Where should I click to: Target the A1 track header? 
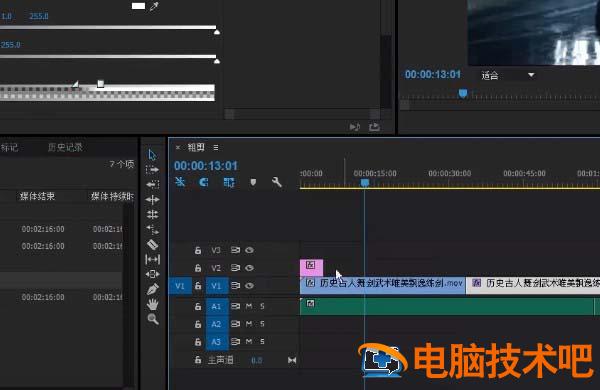tap(217, 306)
